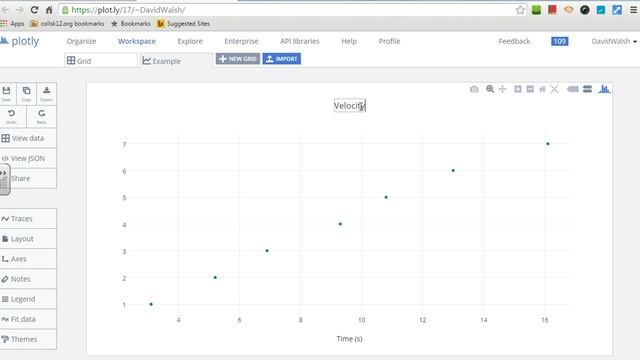Expand the DavidWalsh account dropdown
Screen dimensions: 640x360
(614, 41)
